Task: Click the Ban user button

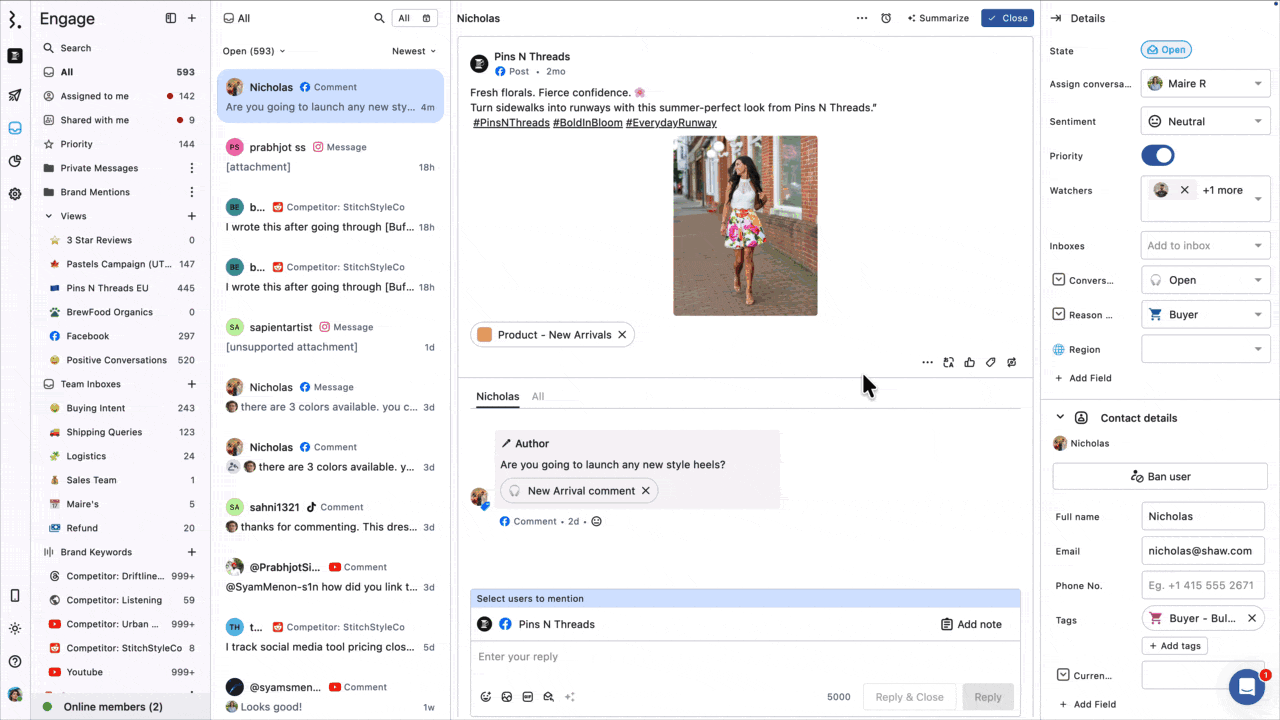Action: pos(1160,477)
